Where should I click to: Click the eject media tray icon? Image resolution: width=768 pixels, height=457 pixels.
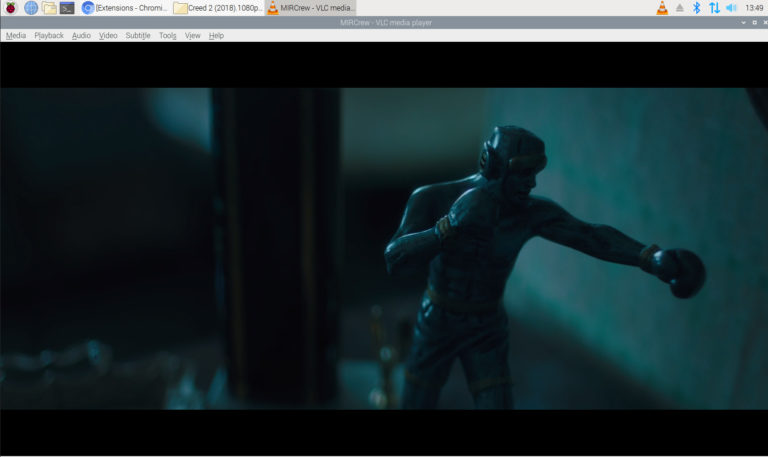click(x=680, y=8)
